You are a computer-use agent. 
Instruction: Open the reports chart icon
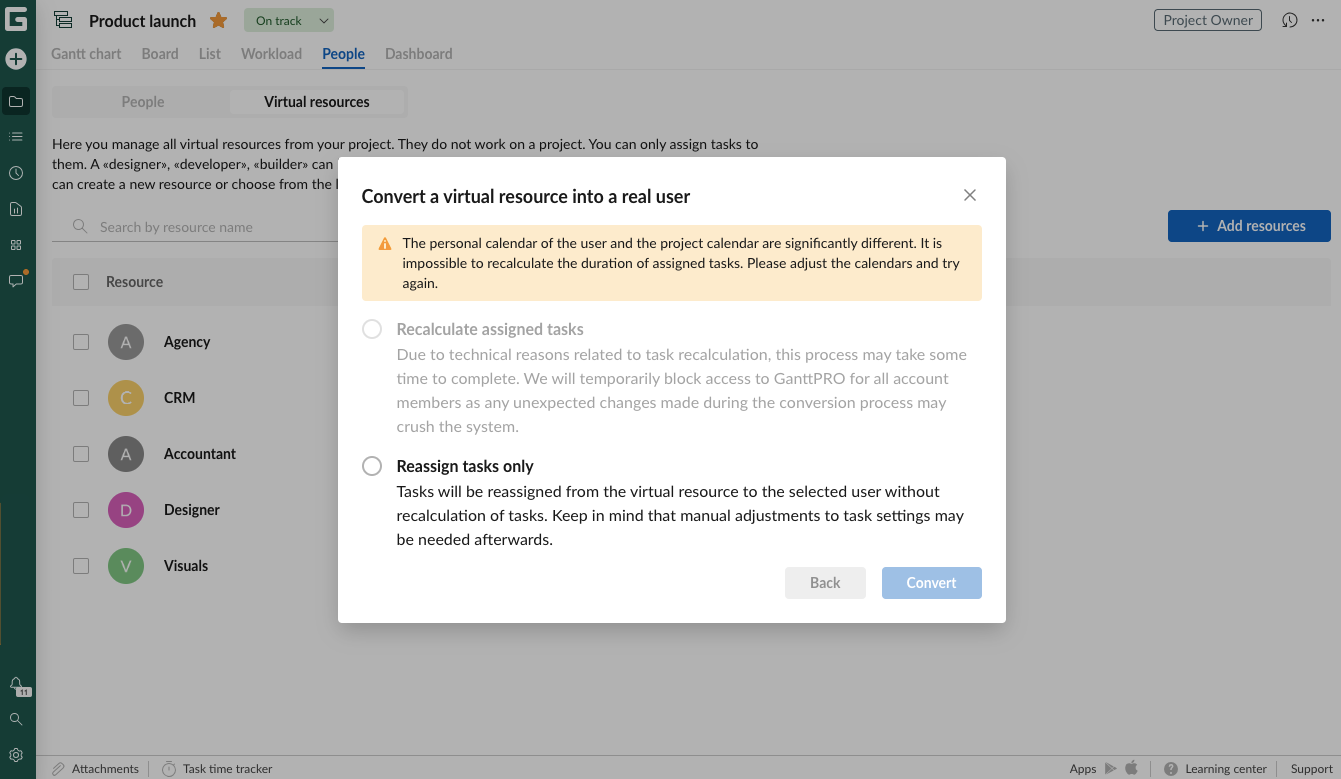pyautogui.click(x=16, y=208)
